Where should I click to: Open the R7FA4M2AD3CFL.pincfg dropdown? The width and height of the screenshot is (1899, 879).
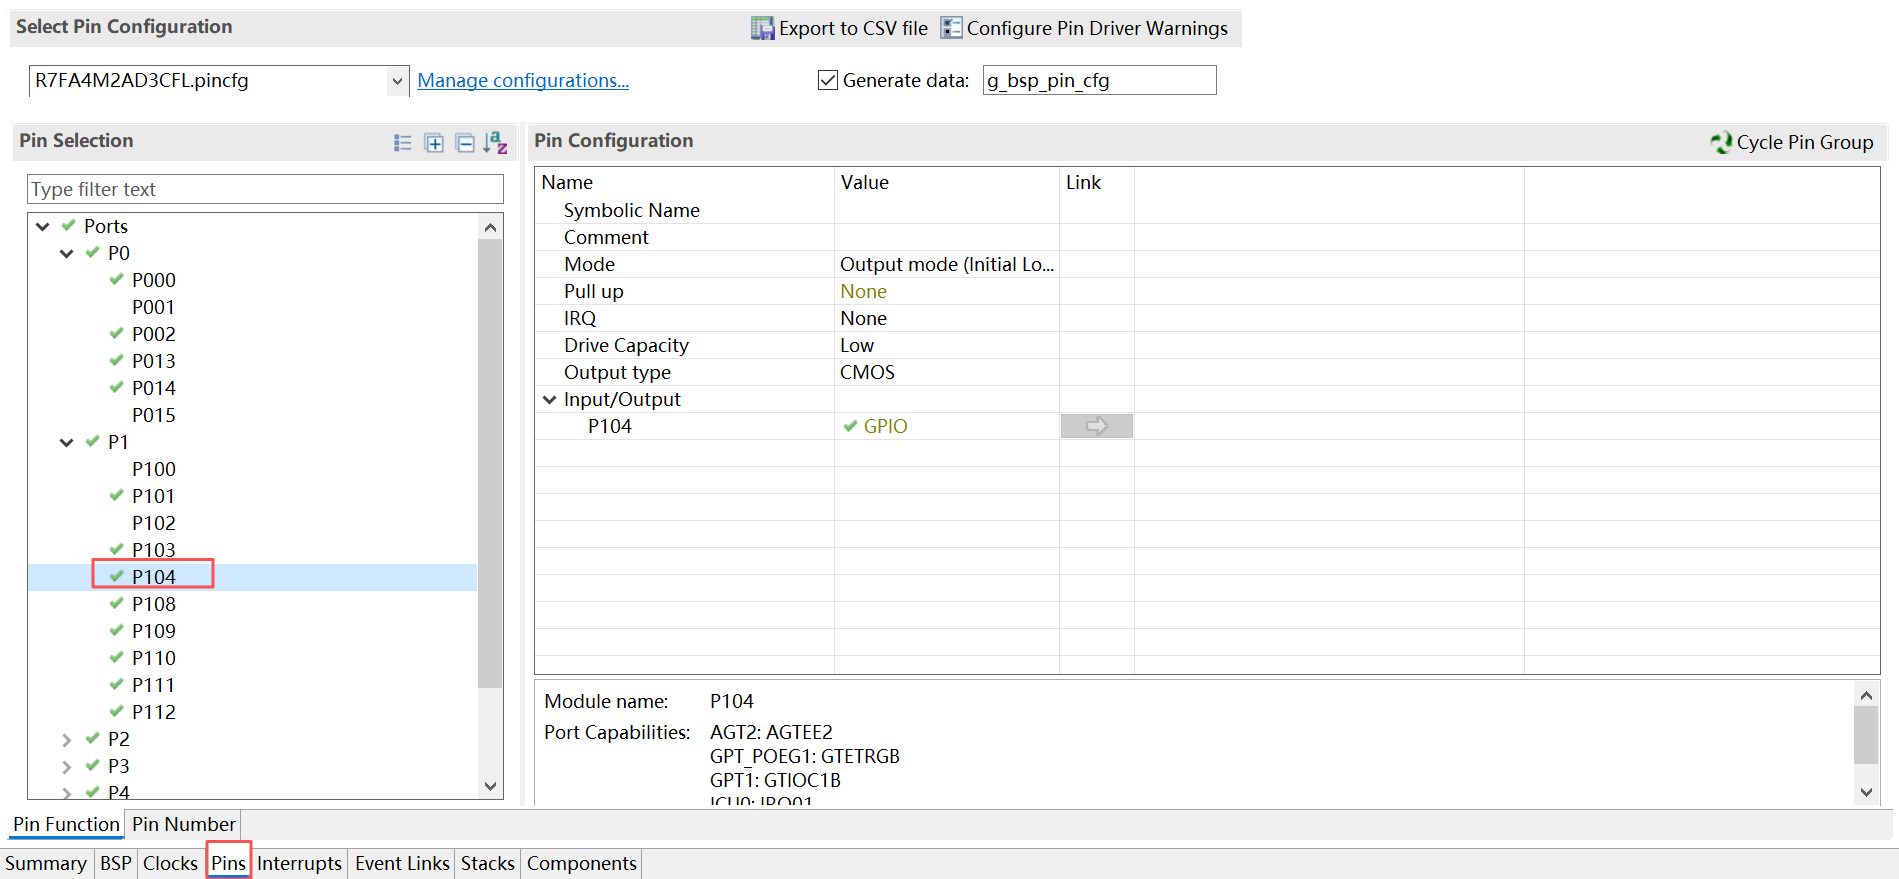coord(397,81)
